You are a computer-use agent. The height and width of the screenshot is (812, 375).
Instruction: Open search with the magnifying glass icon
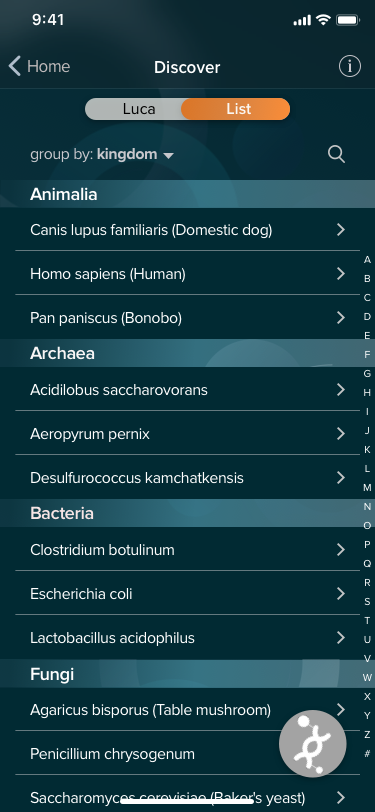(x=337, y=154)
